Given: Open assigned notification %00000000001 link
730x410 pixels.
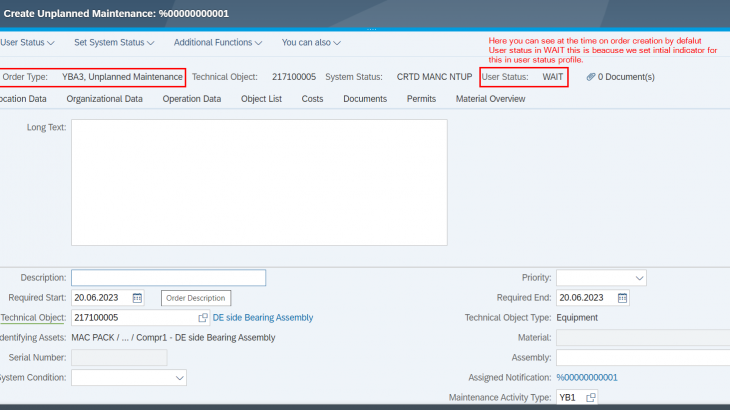Looking at the screenshot, I should point(587,378).
